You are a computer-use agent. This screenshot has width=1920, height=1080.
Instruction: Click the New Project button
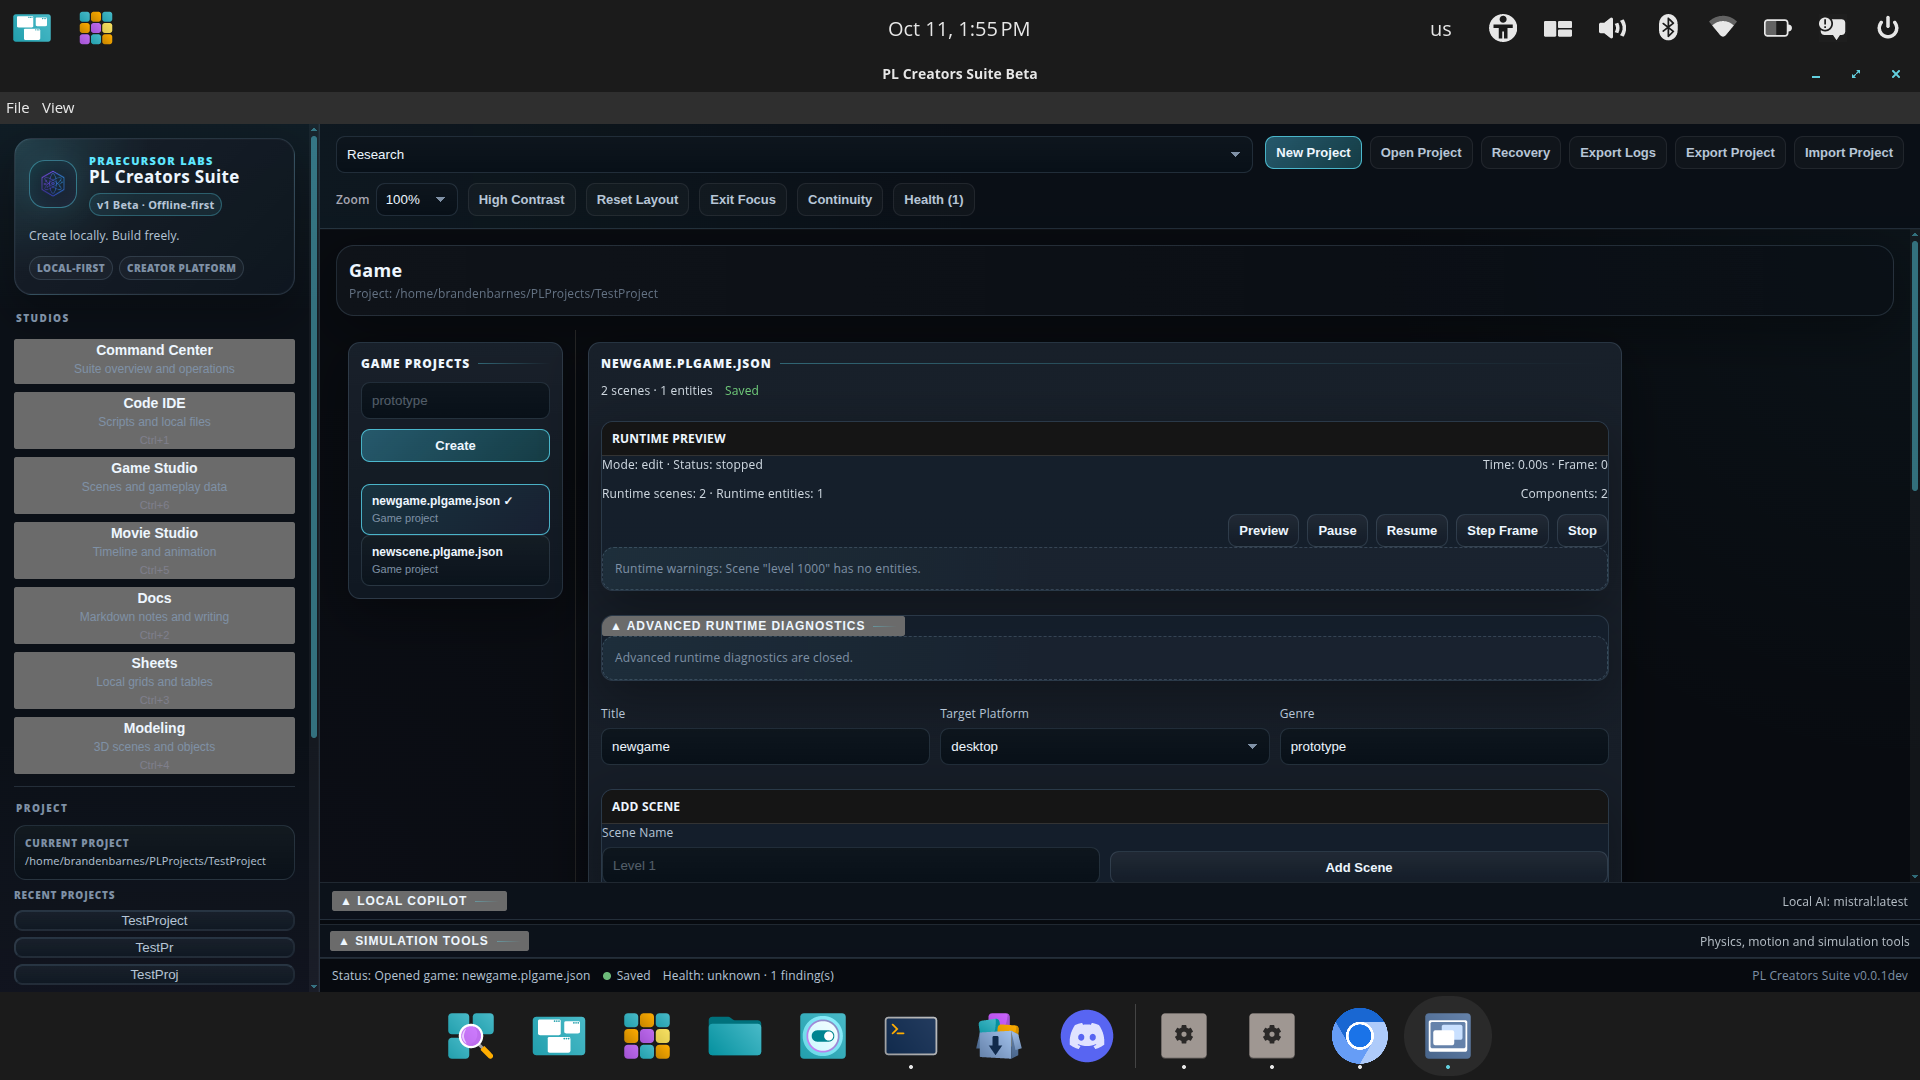(1313, 153)
